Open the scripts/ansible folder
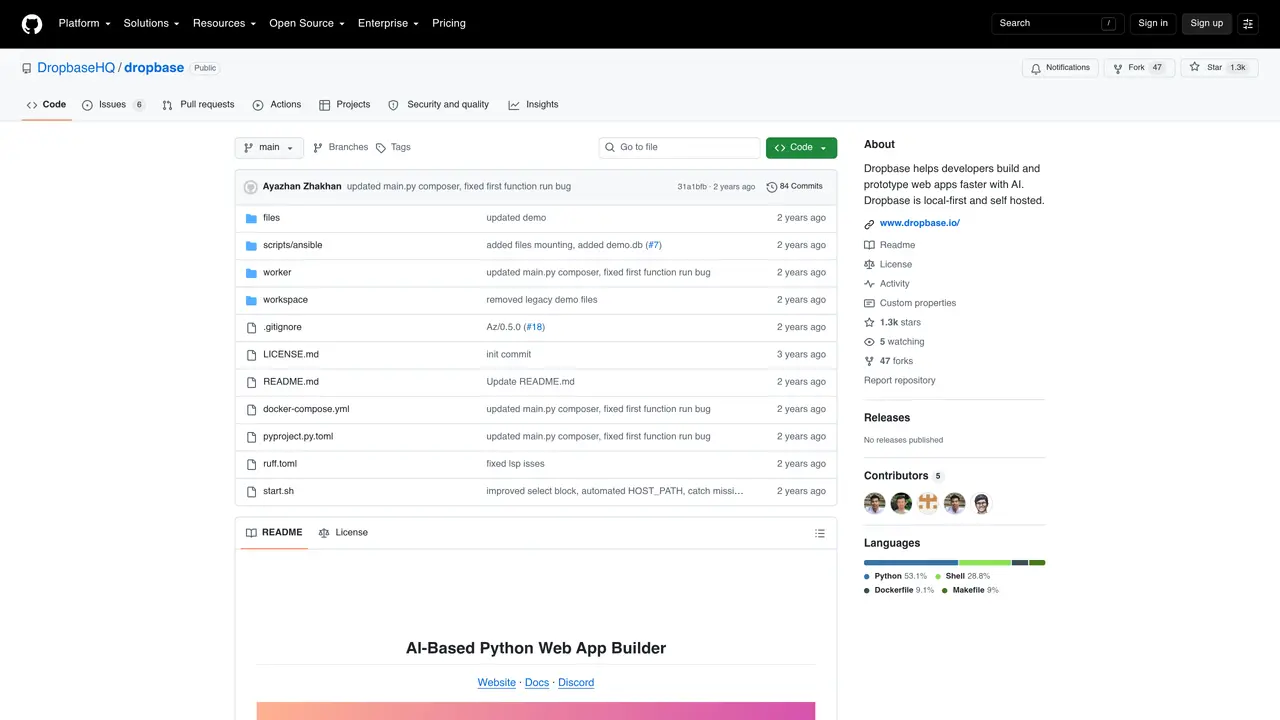Screen dimensions: 1280x720 click(x=293, y=245)
